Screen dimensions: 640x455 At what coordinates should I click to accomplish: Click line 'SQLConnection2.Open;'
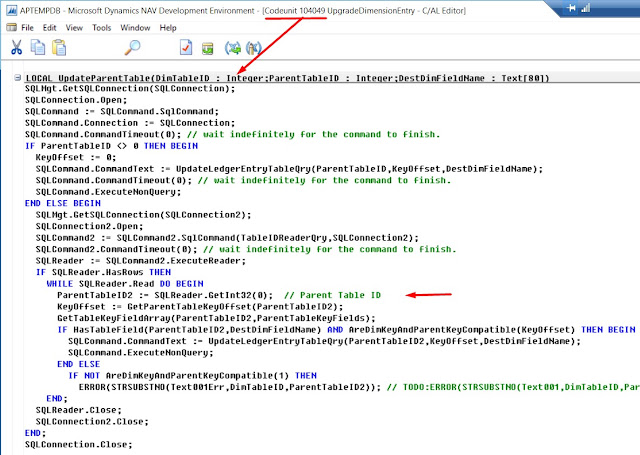90,226
